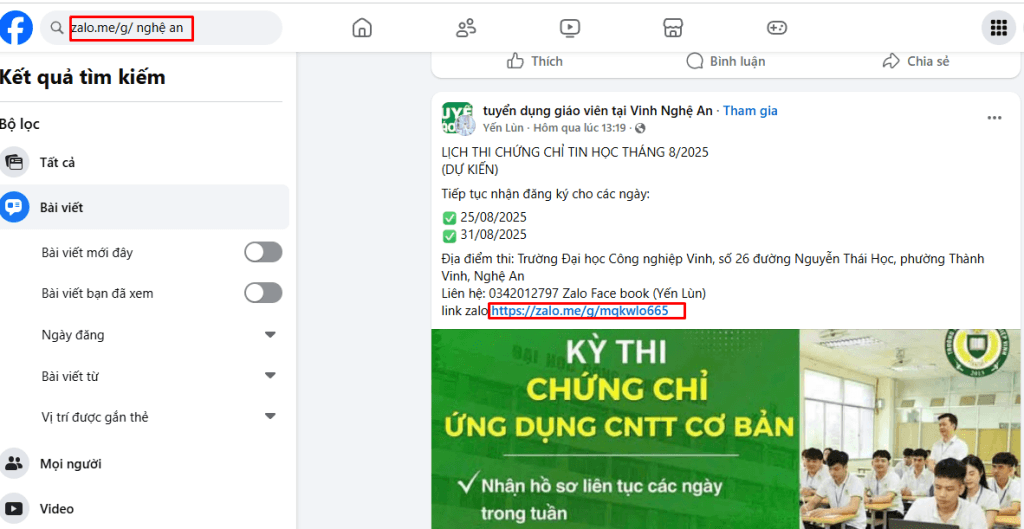Screen dimensions: 1024x529
Task: Open the apps grid menu icon
Action: pyautogui.click(x=997, y=28)
